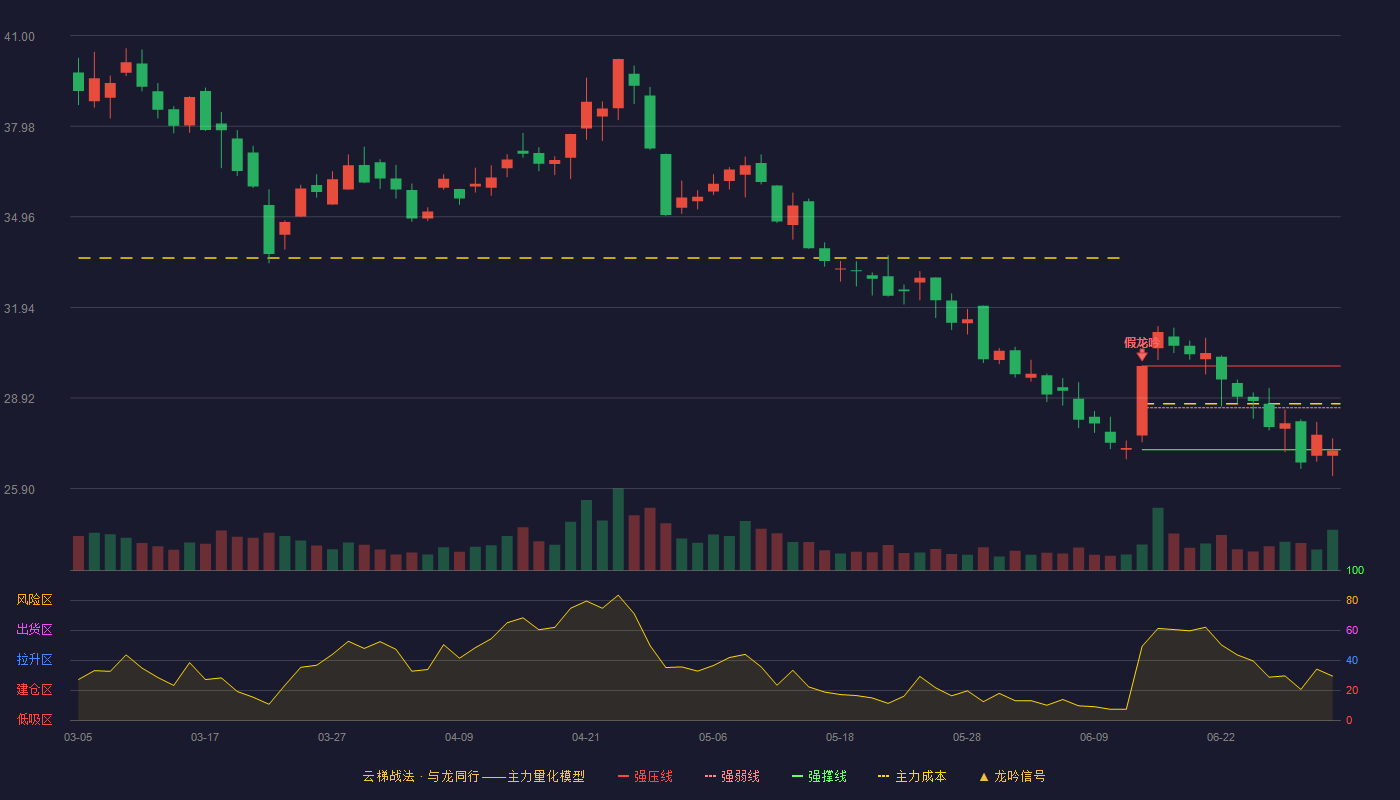This screenshot has width=1400, height=800.
Task: Click the 41.00 price axis label
Action: [x=19, y=37]
